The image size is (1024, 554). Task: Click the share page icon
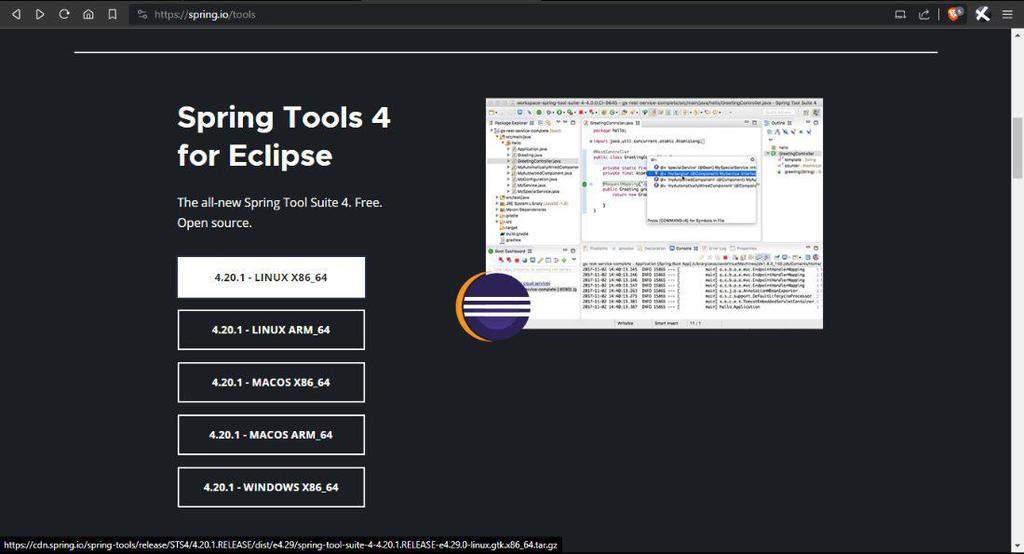click(x=924, y=14)
